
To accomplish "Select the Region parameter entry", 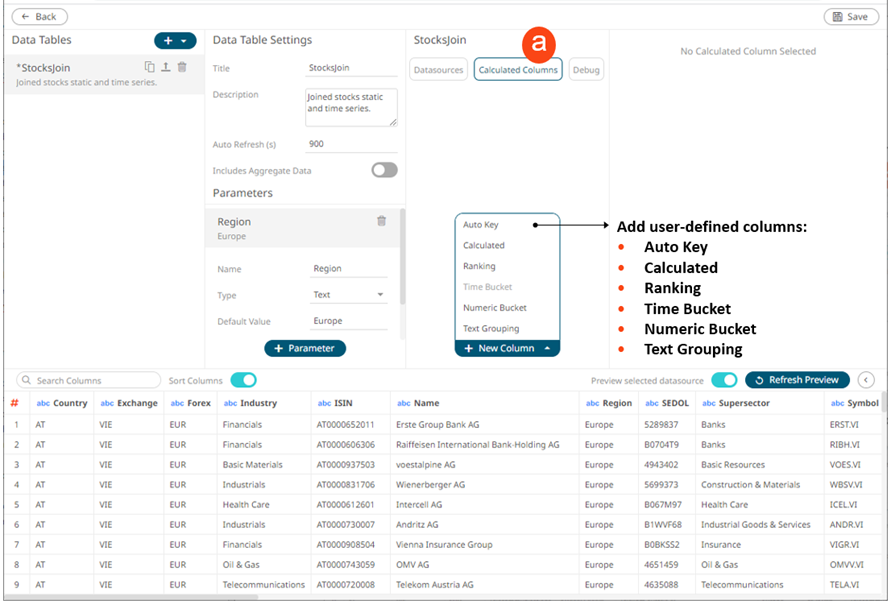I will pyautogui.click(x=303, y=228).
